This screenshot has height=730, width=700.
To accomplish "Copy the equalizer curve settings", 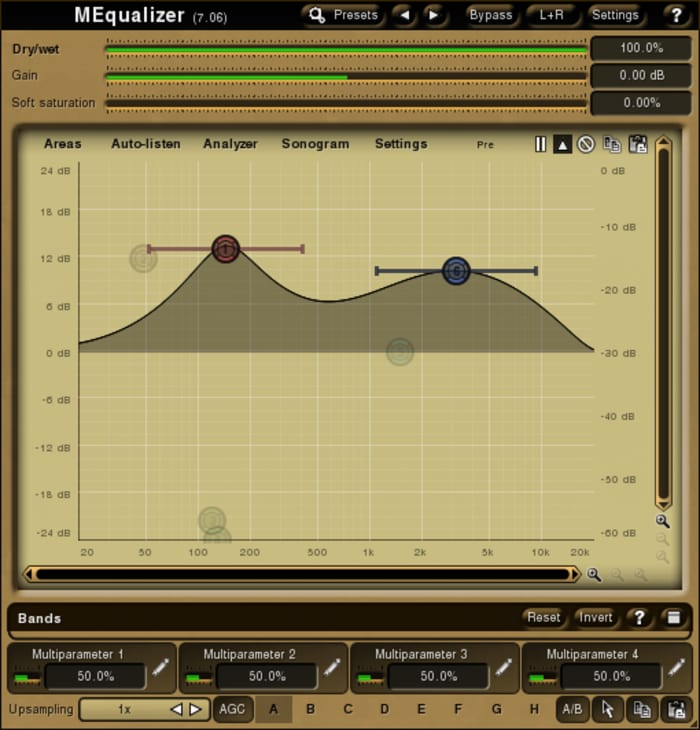I will [x=612, y=144].
